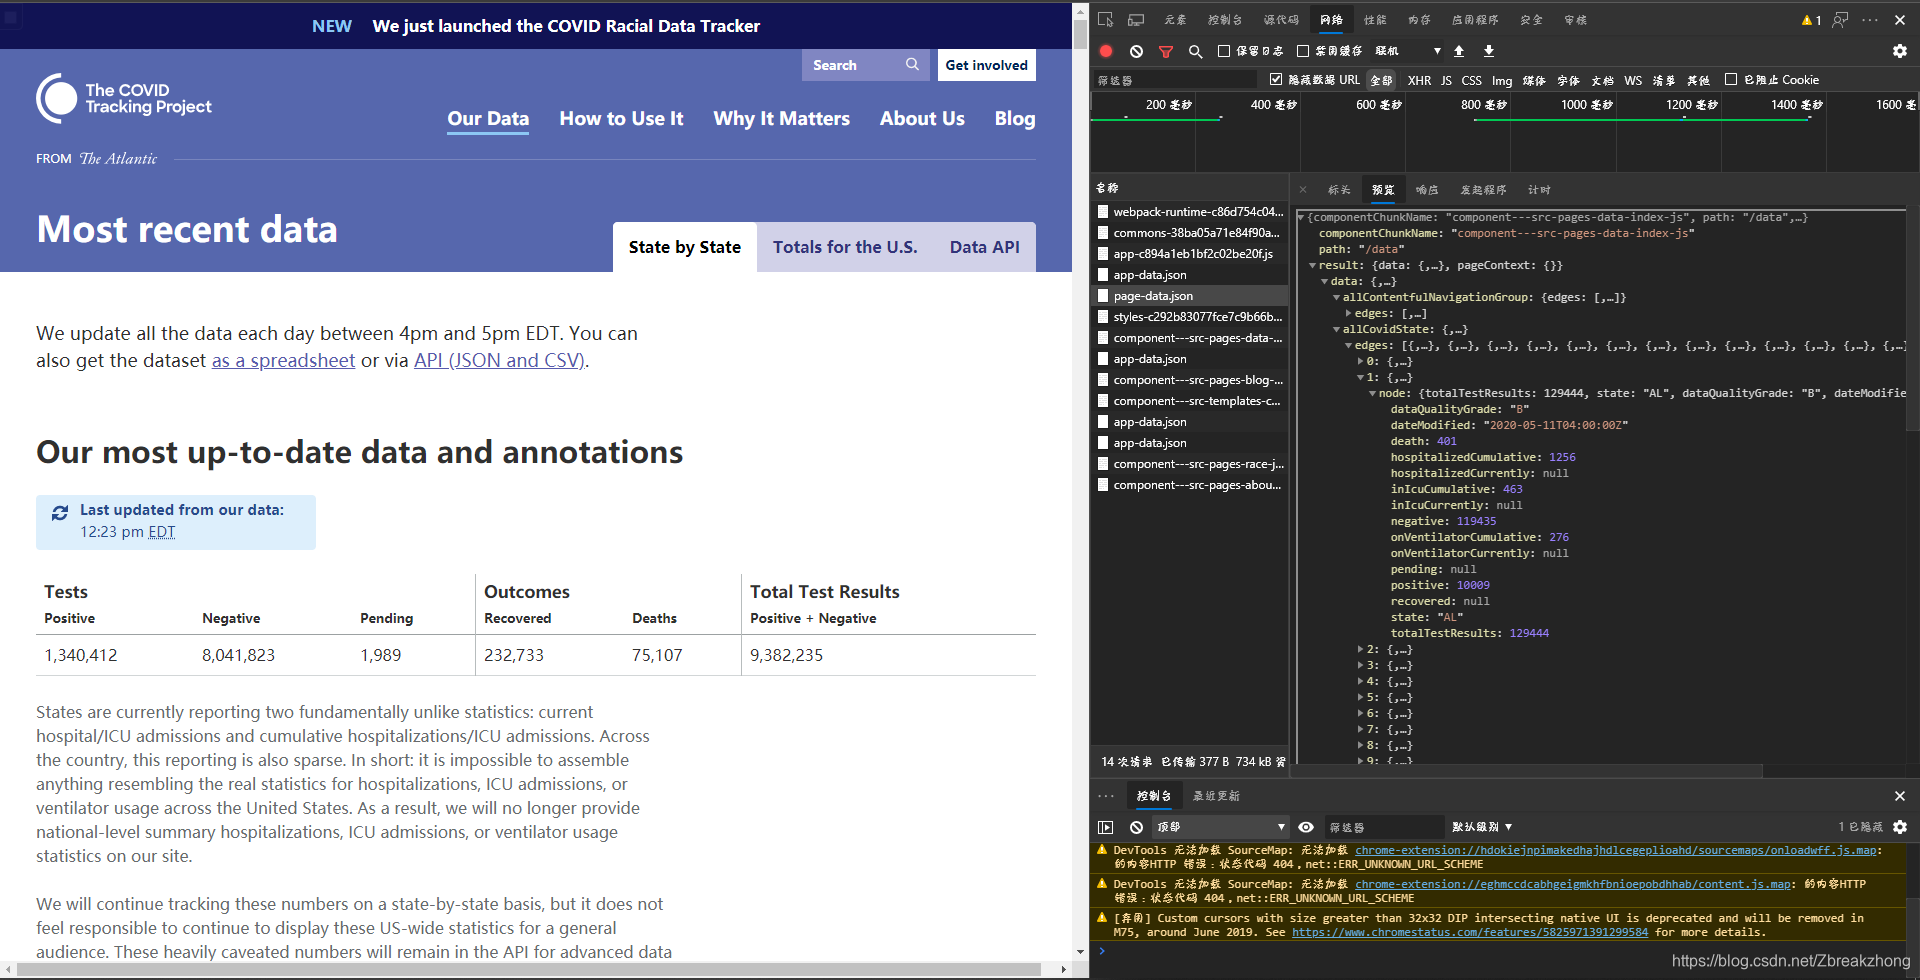
Task: Check the 已阻止 Cookie checkbox
Action: pos(1731,79)
